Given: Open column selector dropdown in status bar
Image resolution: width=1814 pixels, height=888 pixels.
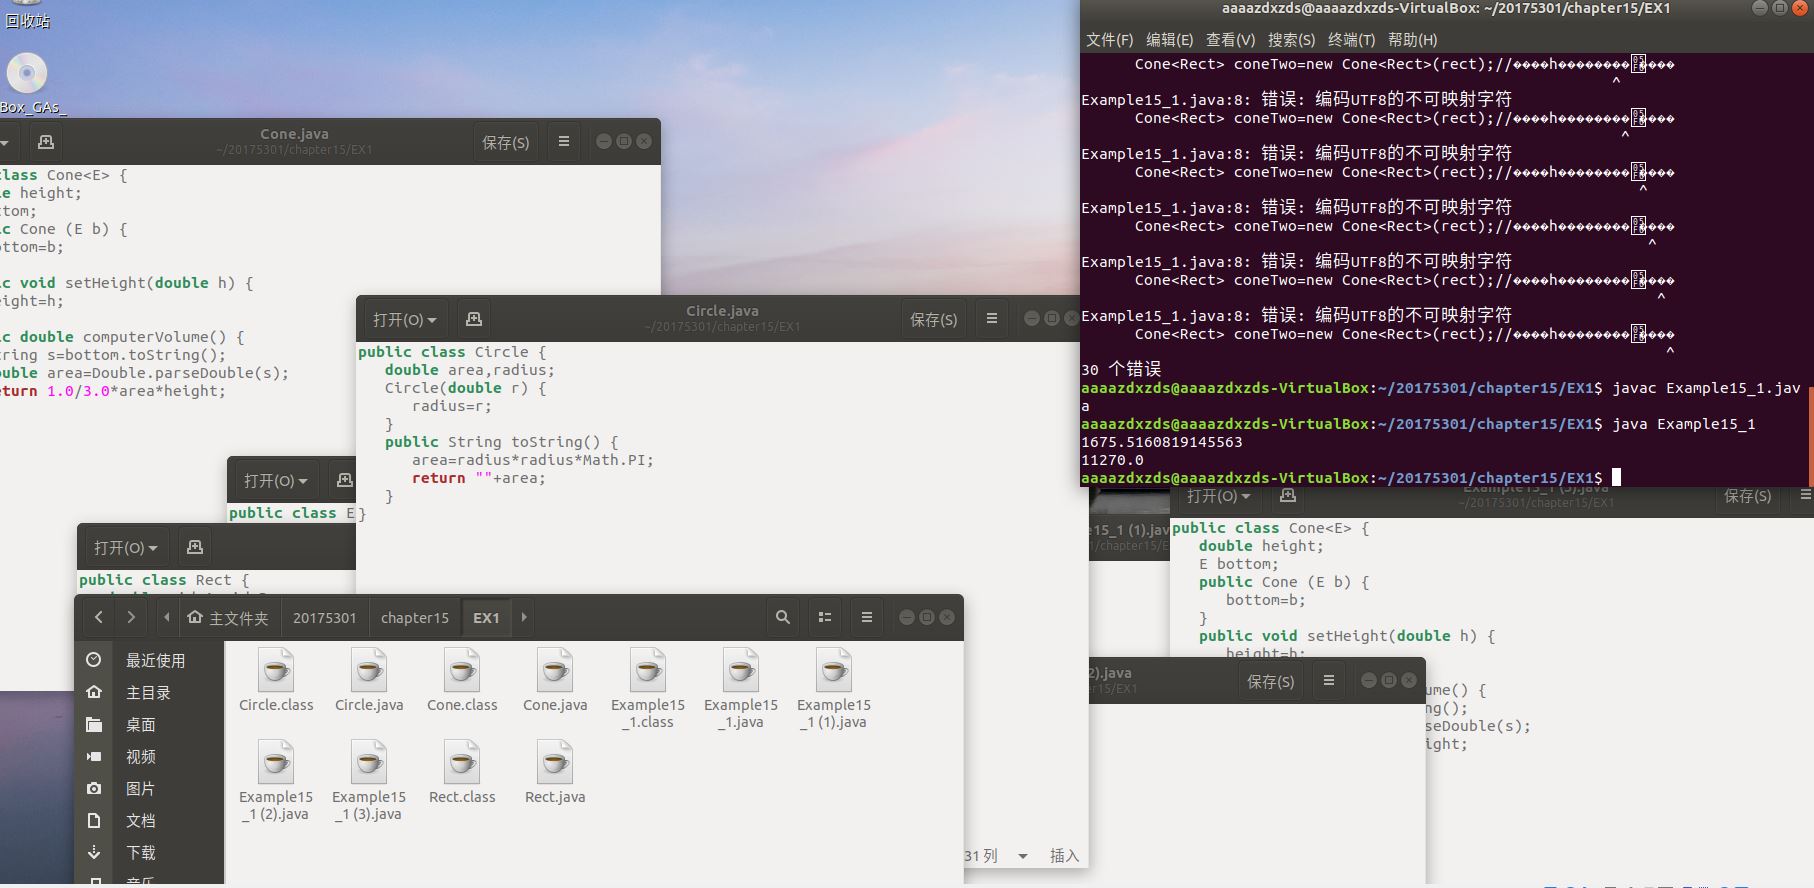Looking at the screenshot, I should pos(1023,856).
